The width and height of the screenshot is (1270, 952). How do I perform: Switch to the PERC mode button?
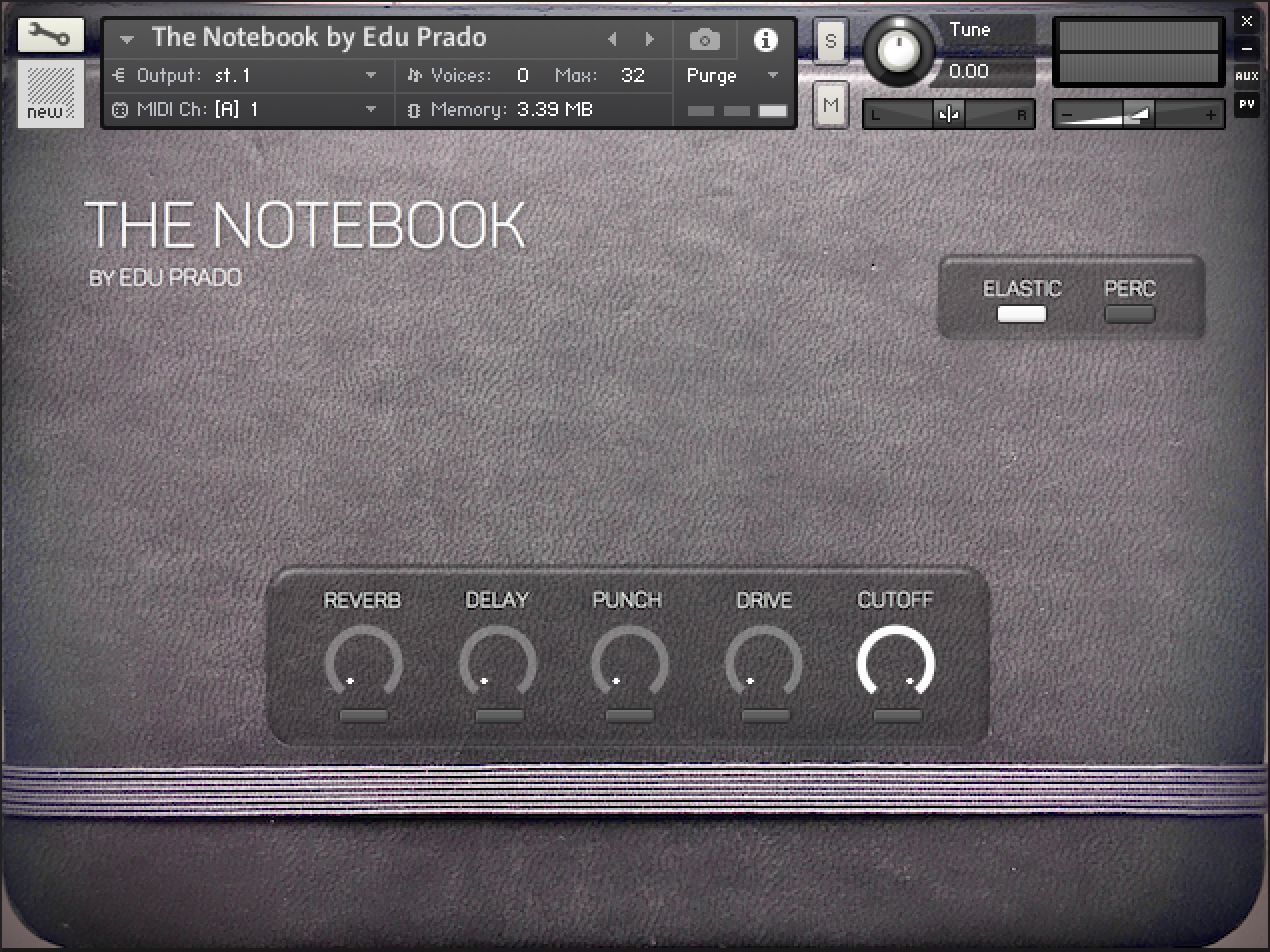tap(1129, 314)
